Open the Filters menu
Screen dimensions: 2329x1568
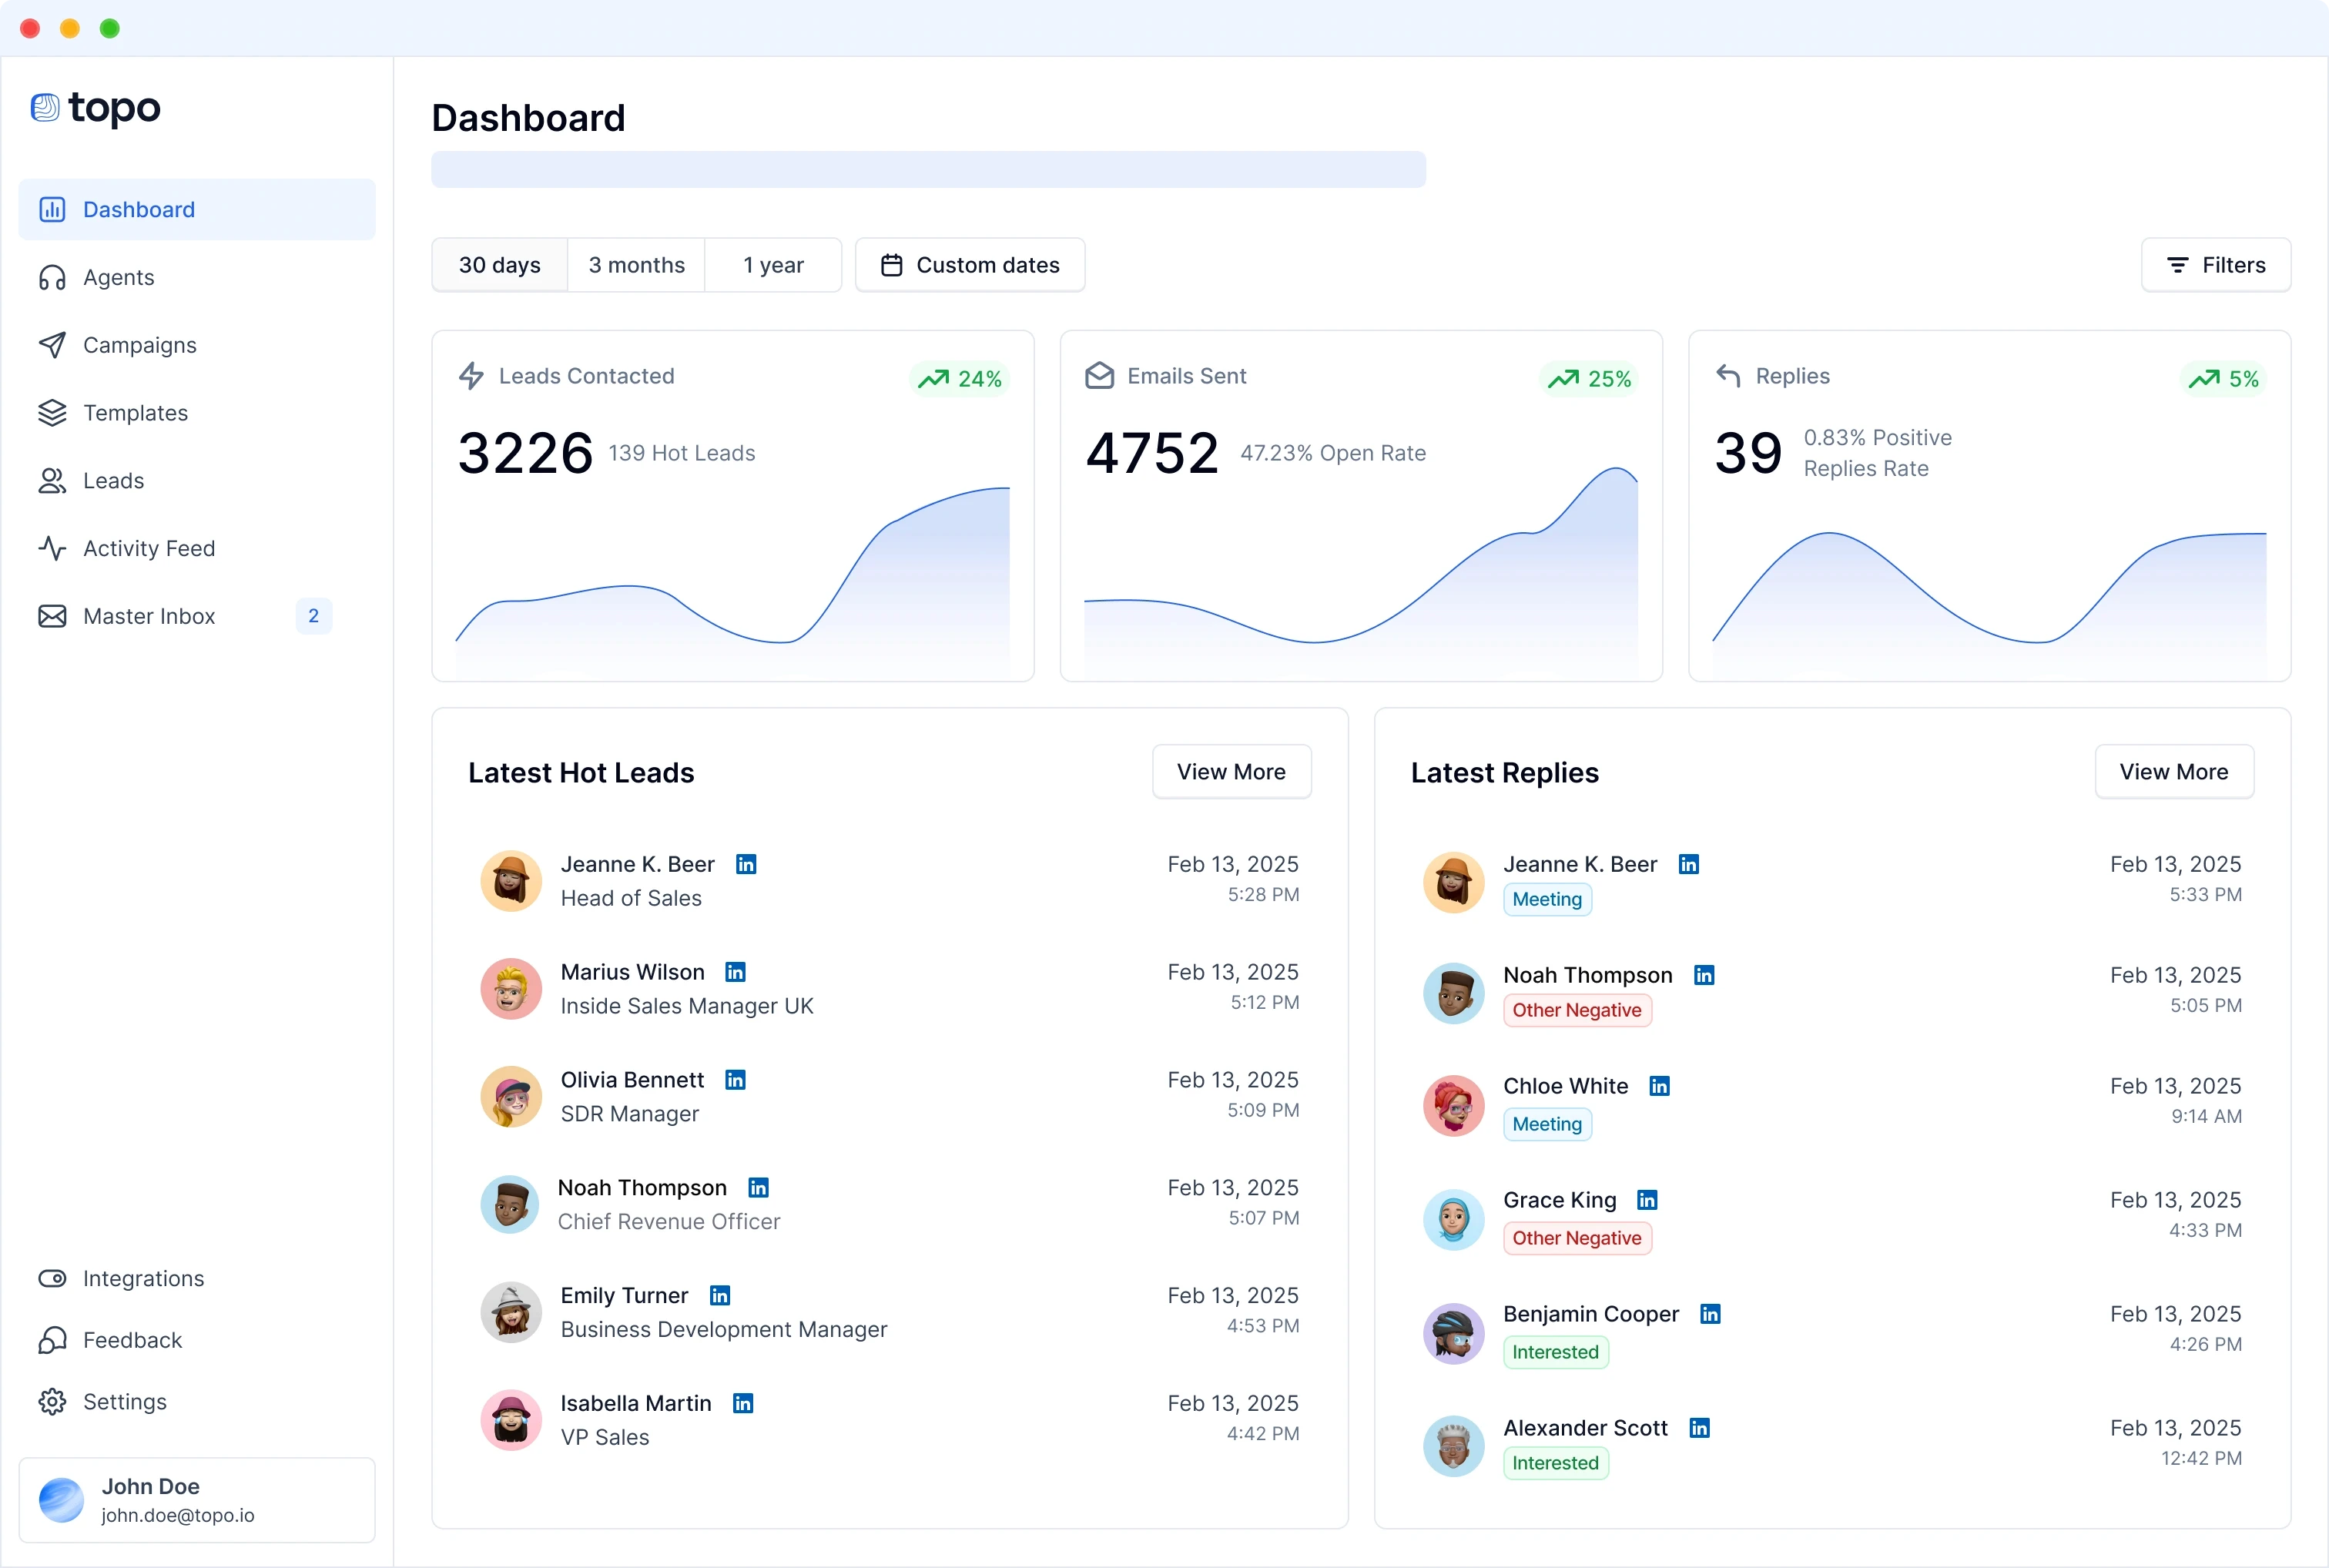coord(2215,265)
